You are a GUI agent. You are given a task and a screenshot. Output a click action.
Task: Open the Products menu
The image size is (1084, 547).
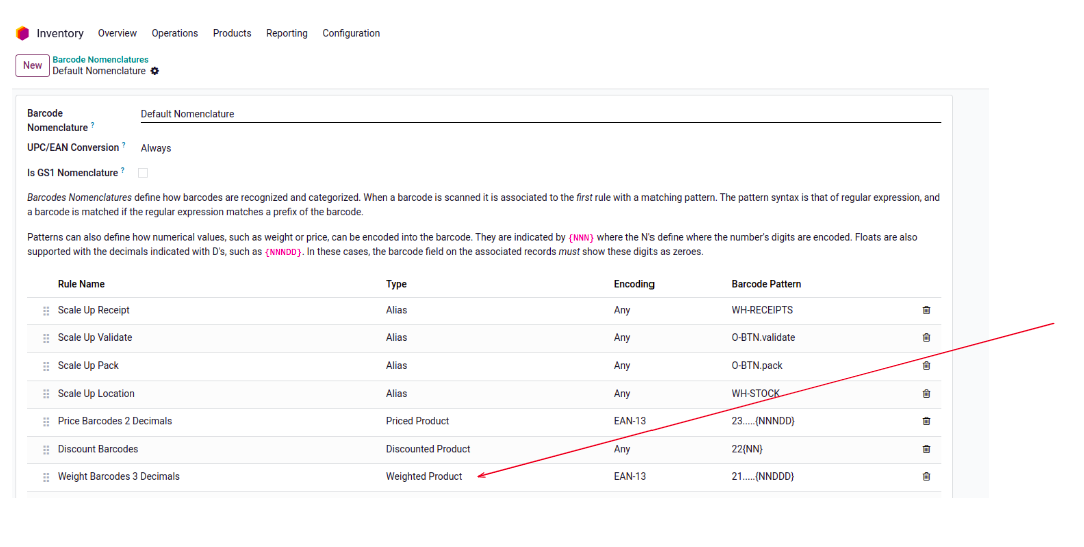[x=232, y=33]
